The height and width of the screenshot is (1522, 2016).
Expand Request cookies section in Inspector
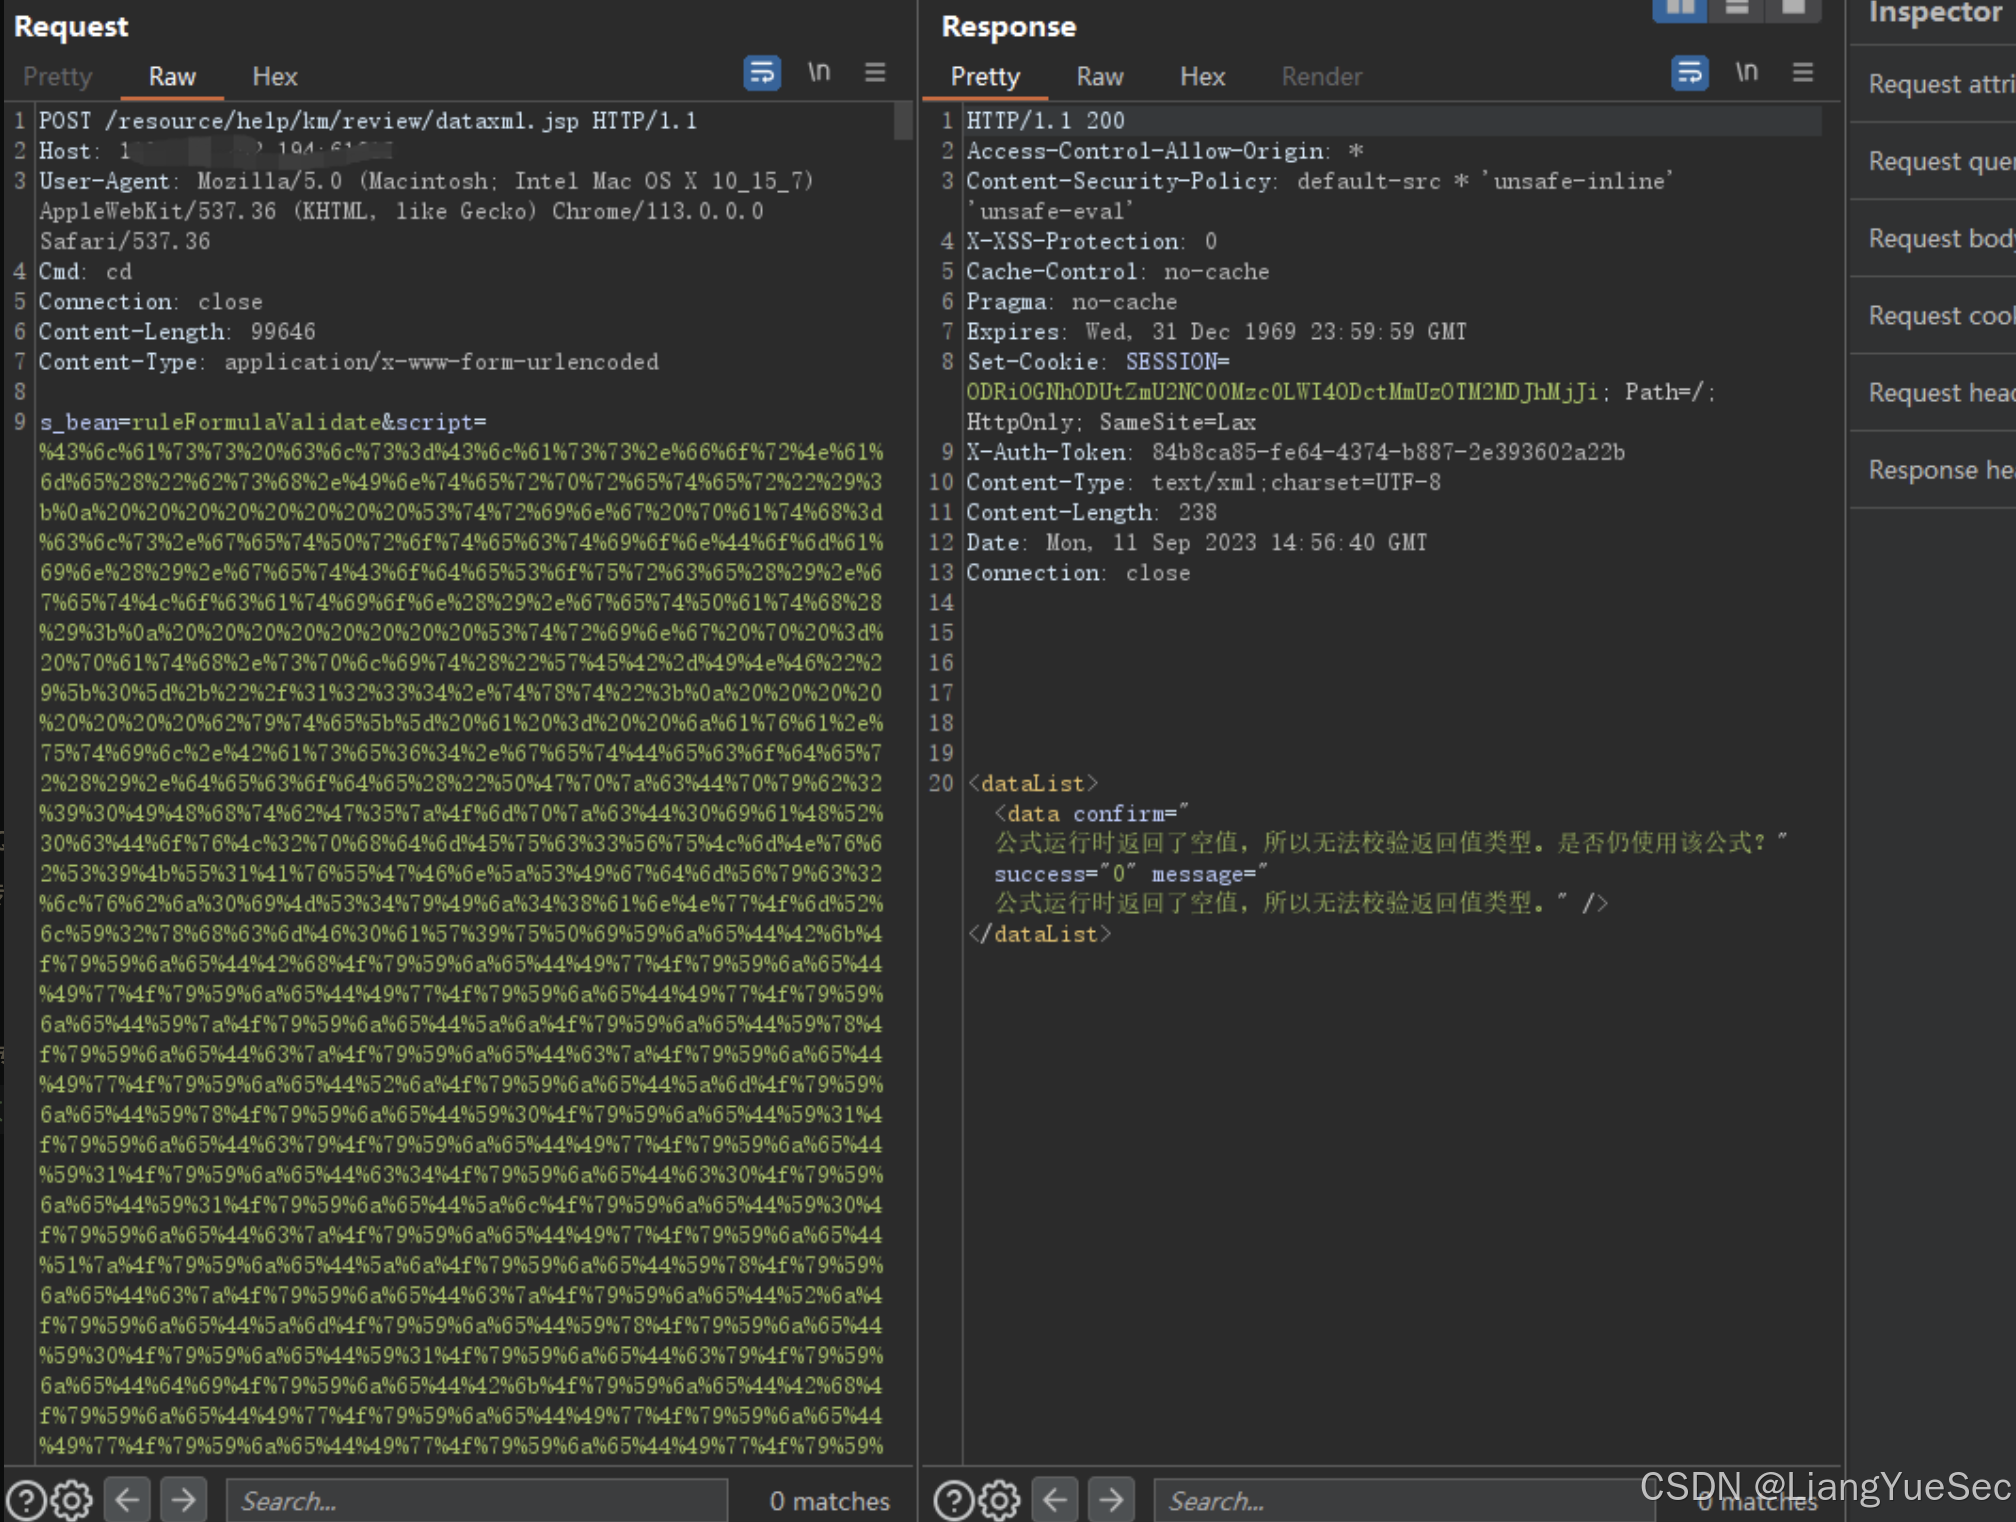[1940, 316]
